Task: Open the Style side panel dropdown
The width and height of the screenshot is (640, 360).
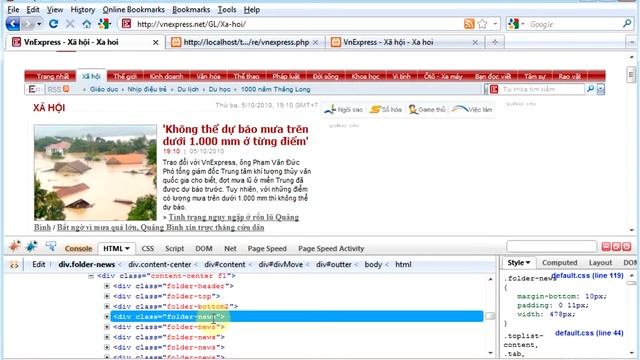Action: pyautogui.click(x=528, y=262)
